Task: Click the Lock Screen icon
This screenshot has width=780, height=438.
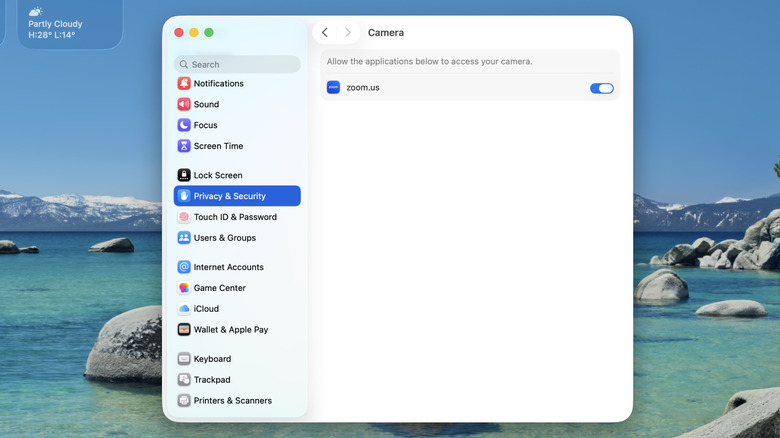Action: (184, 175)
